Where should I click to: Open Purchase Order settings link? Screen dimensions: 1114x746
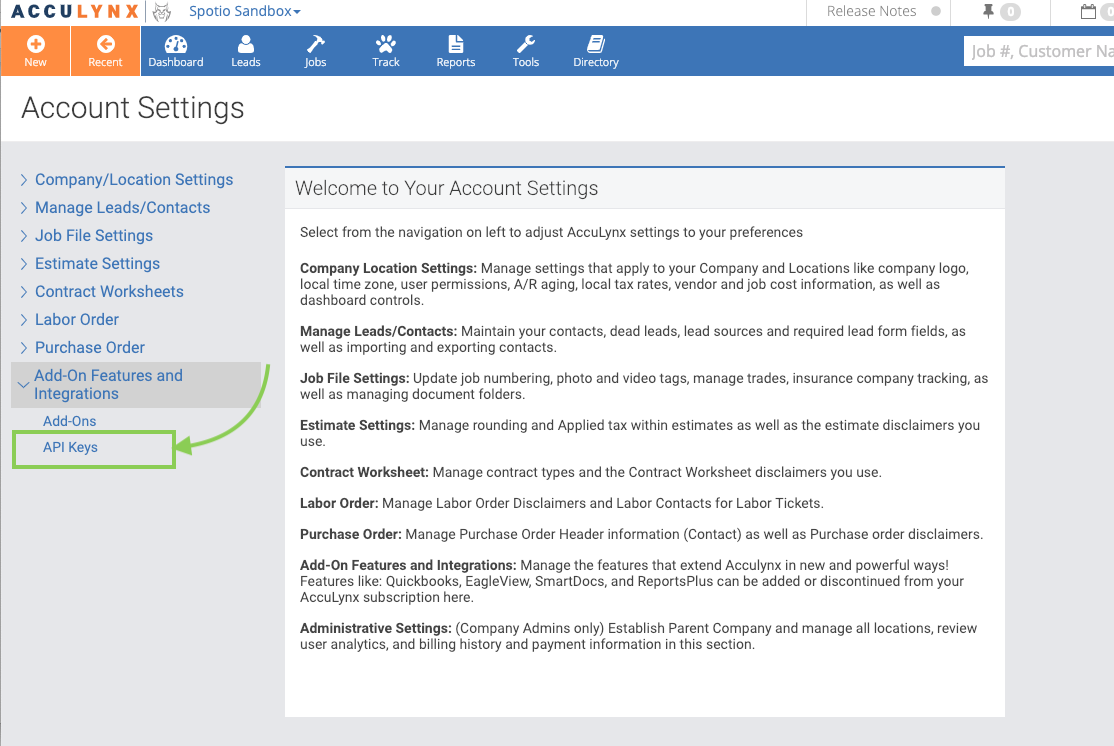90,347
